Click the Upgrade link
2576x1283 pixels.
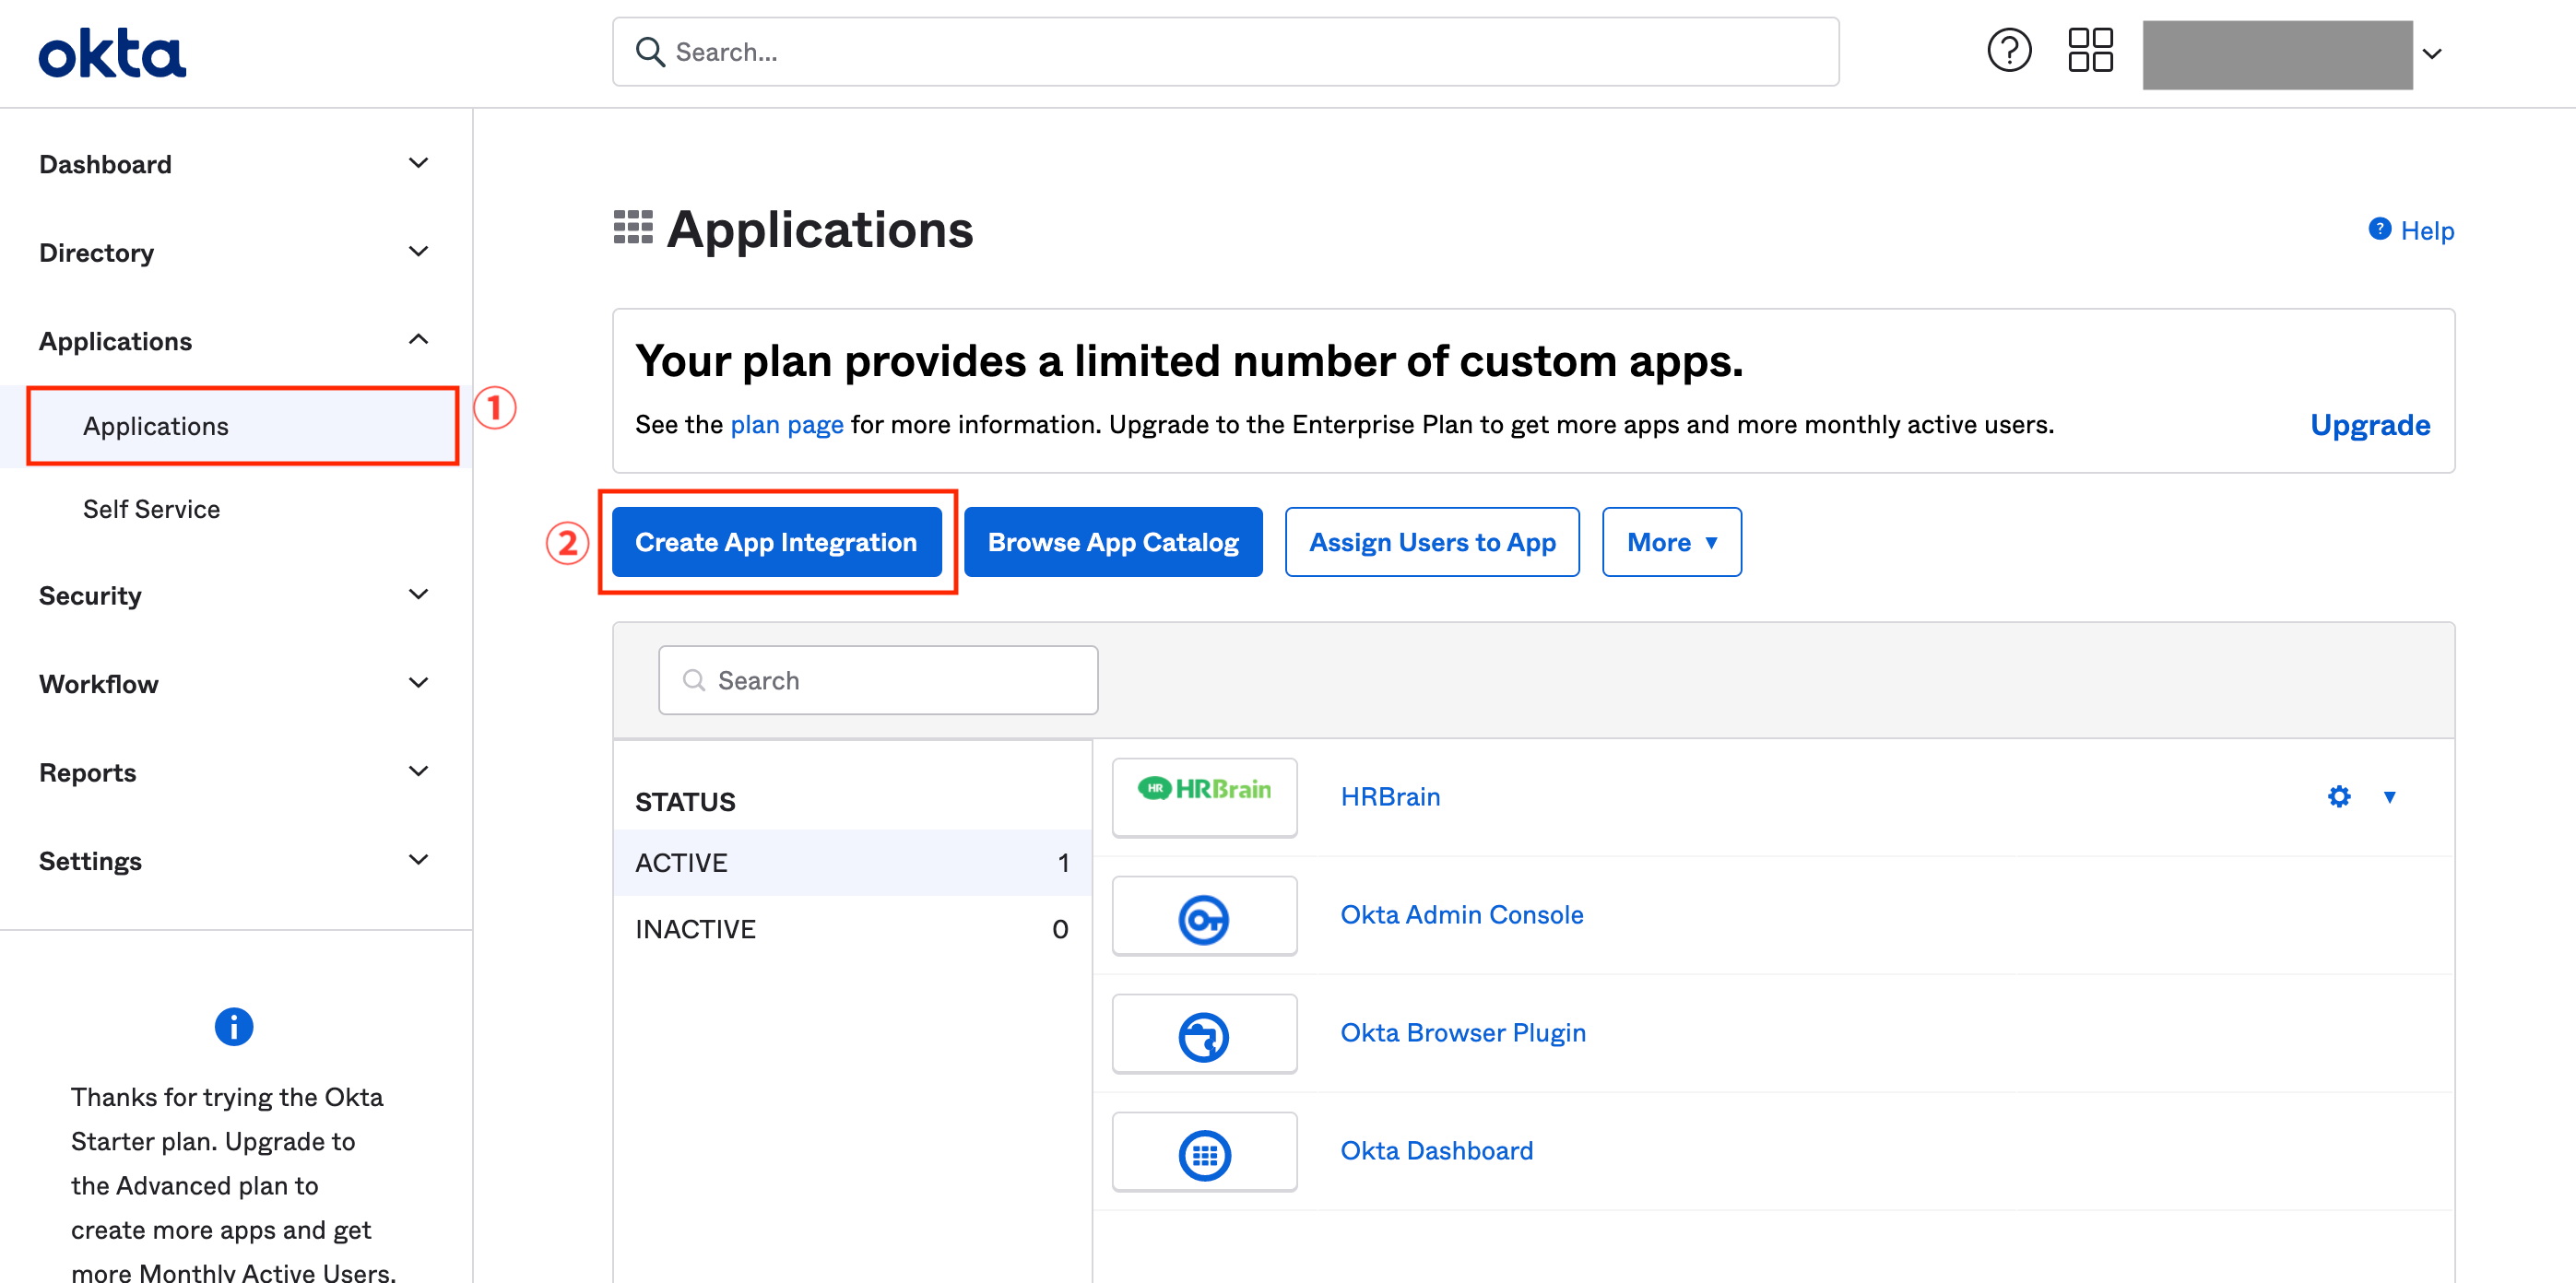point(2370,424)
